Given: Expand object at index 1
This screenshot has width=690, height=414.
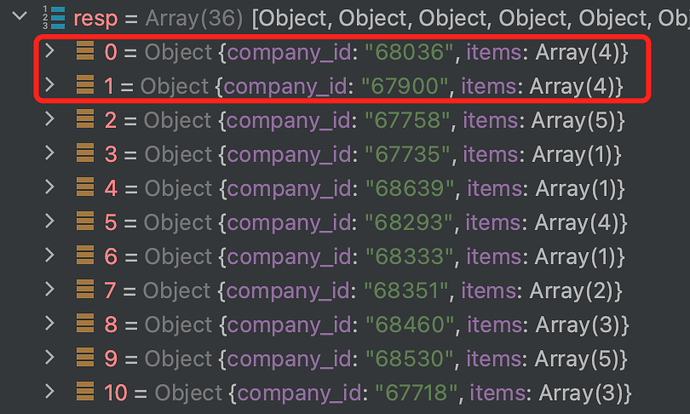Looking at the screenshot, I should (x=49, y=86).
